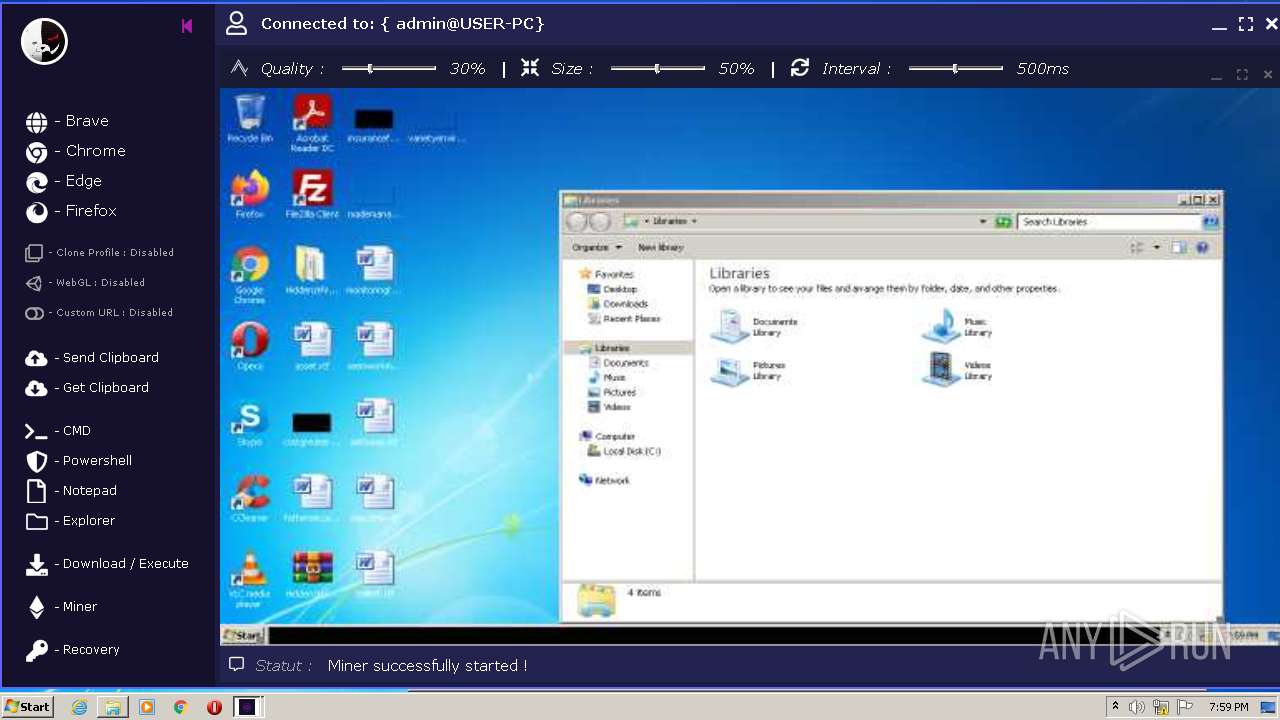Open remote Explorer
This screenshot has height=720, width=1280.
[x=70, y=521]
